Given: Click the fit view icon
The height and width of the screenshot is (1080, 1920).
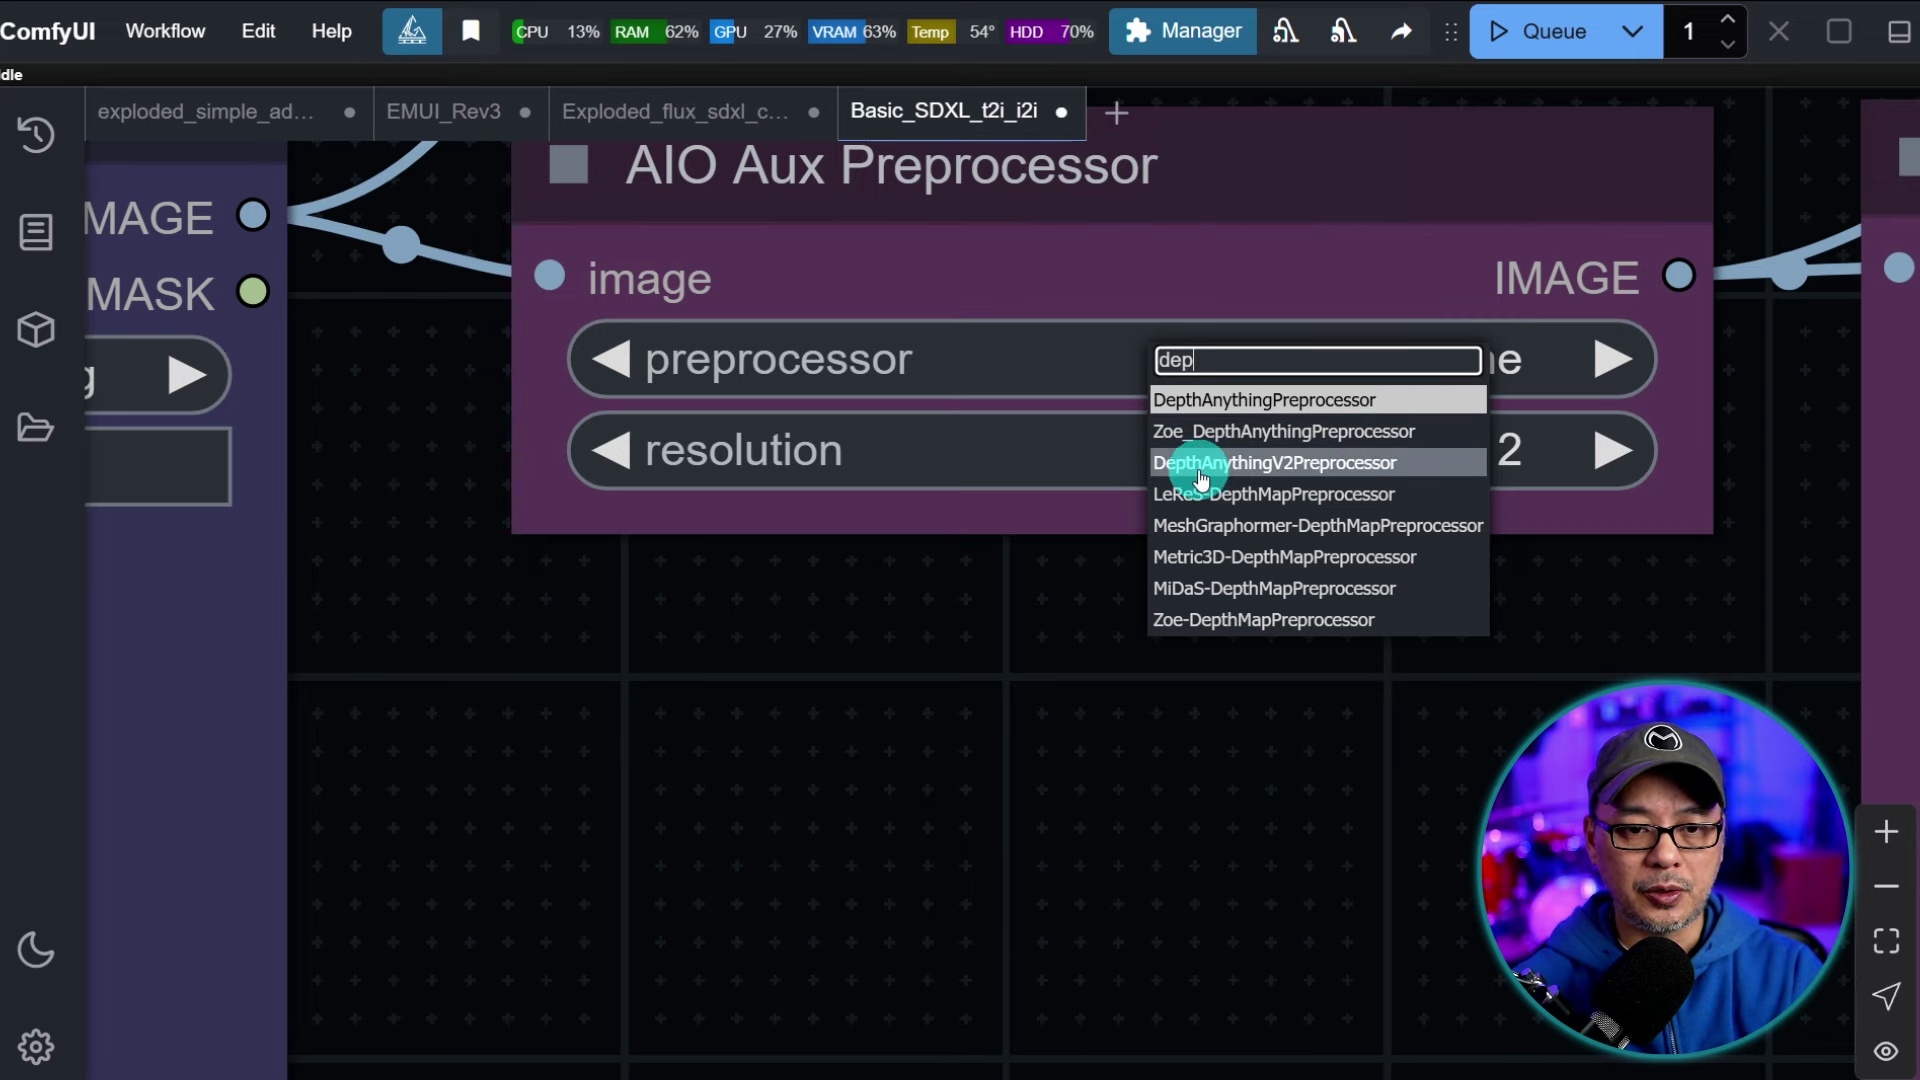Looking at the screenshot, I should point(1886,941).
